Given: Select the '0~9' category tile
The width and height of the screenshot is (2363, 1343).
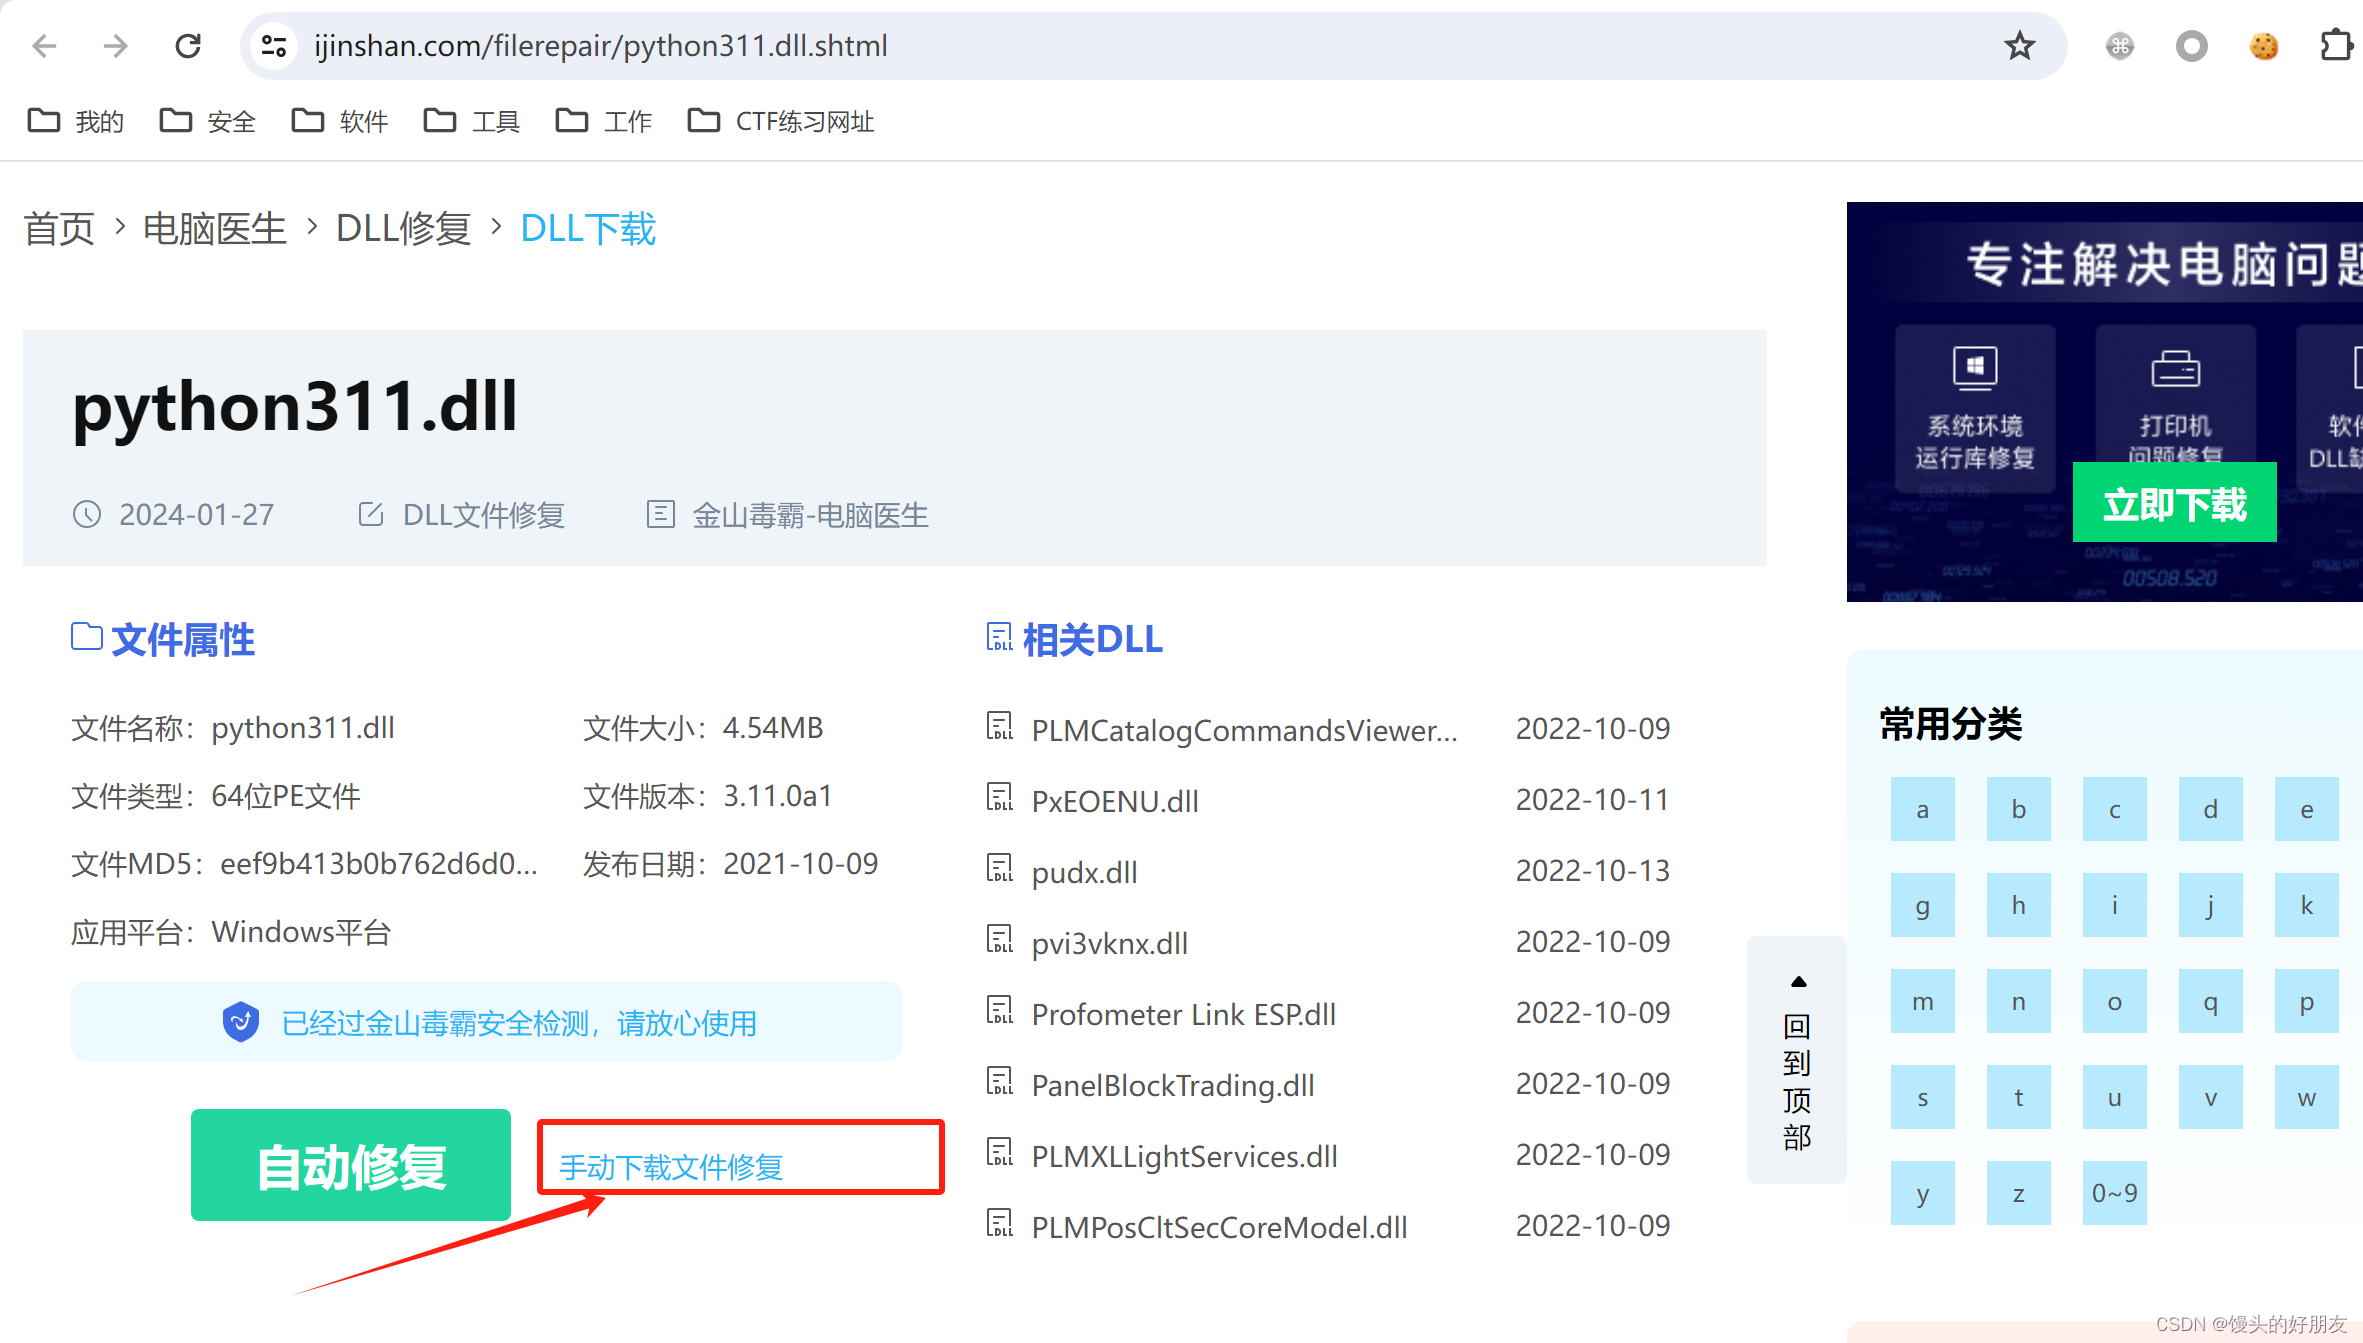Looking at the screenshot, I should pos(2114,1193).
